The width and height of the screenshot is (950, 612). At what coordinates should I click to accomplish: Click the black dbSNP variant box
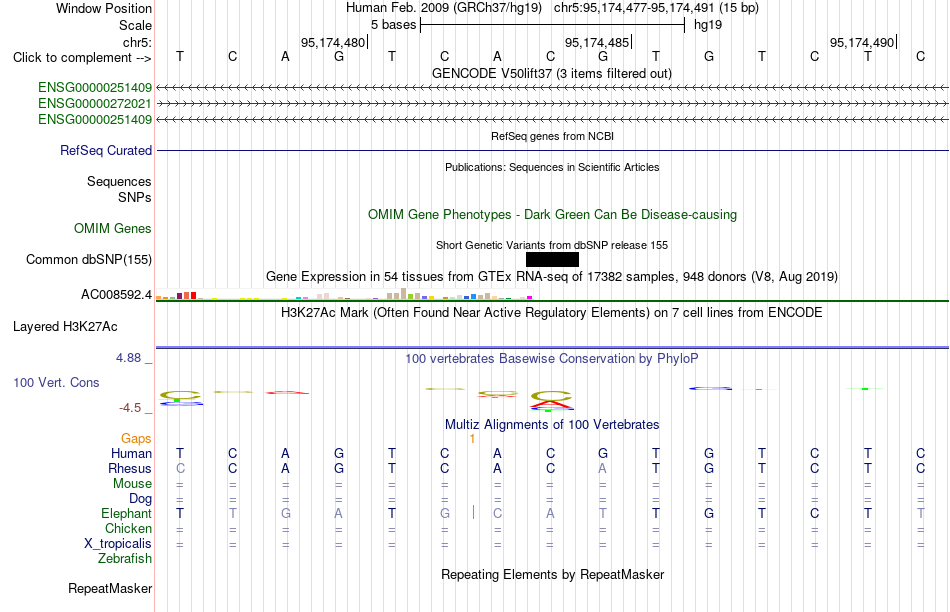(552, 259)
